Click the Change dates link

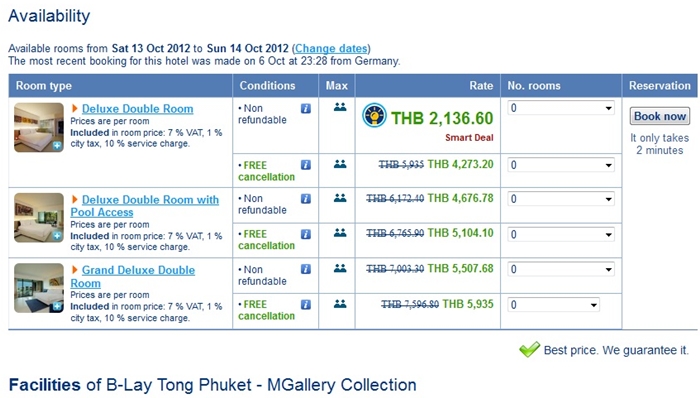331,48
